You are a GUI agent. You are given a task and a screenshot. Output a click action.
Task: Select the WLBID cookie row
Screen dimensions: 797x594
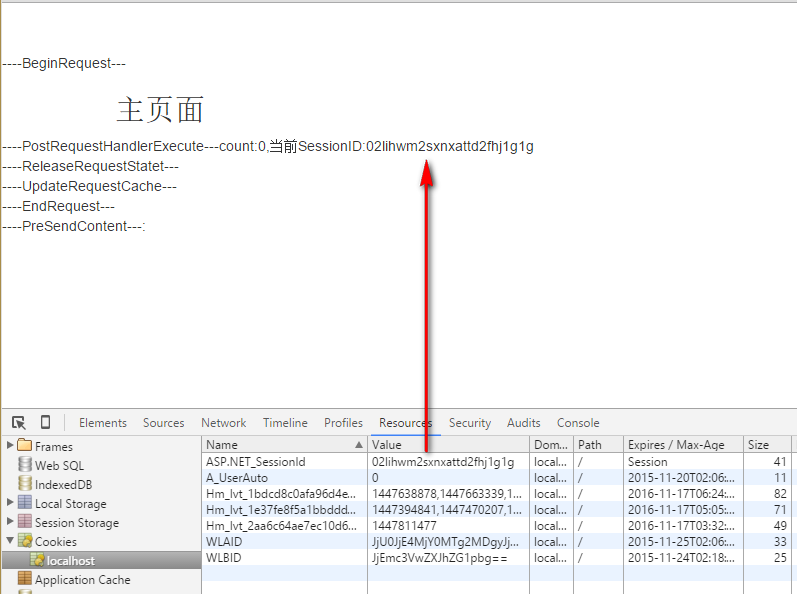point(497,557)
